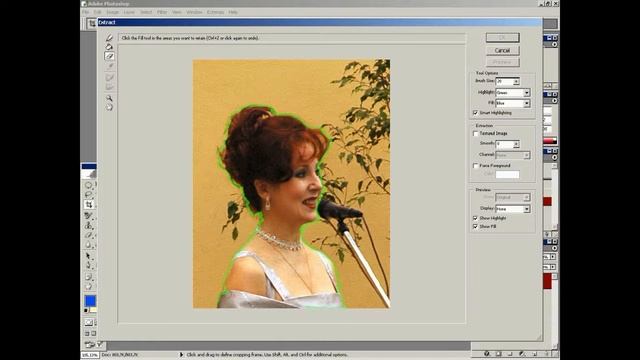Viewport: 640px width, 360px height.
Task: Select the Eraser tool in Extract dialog
Action: coord(109,56)
